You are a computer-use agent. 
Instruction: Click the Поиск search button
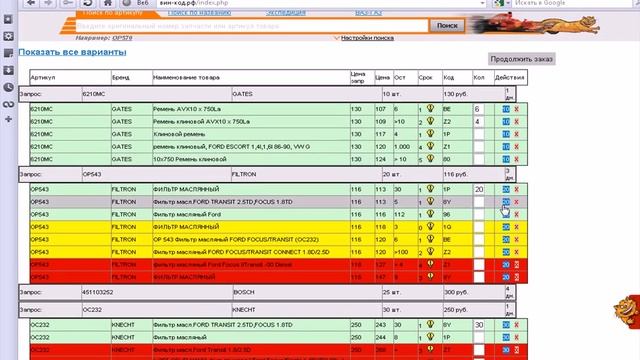click(x=447, y=26)
